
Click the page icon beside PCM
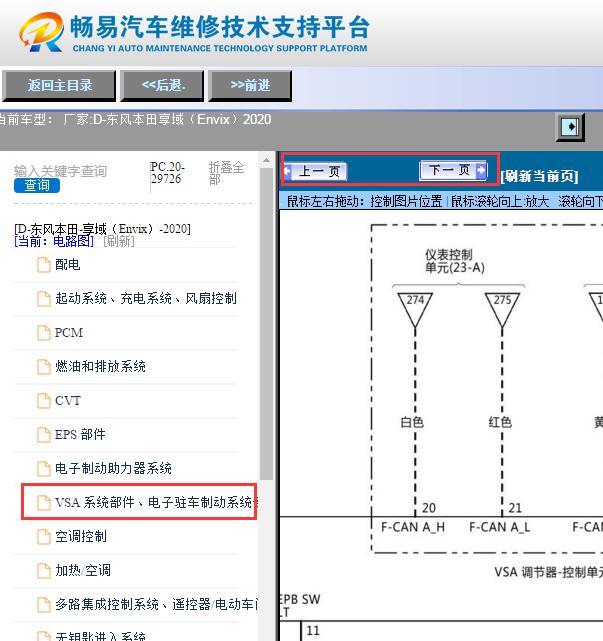[44, 333]
